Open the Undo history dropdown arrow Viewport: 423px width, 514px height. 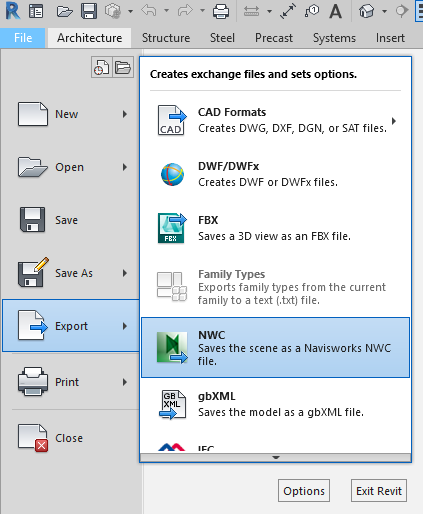pos(166,11)
